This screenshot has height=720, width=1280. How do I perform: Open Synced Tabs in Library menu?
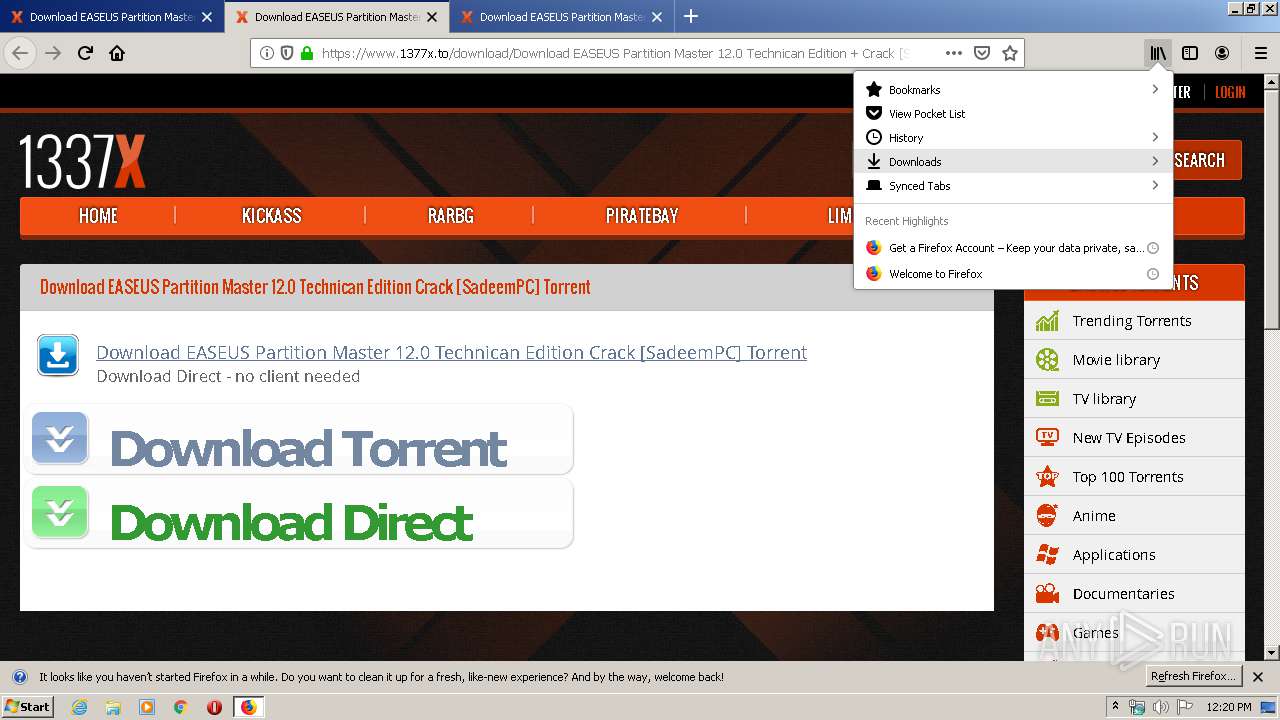tap(1013, 186)
